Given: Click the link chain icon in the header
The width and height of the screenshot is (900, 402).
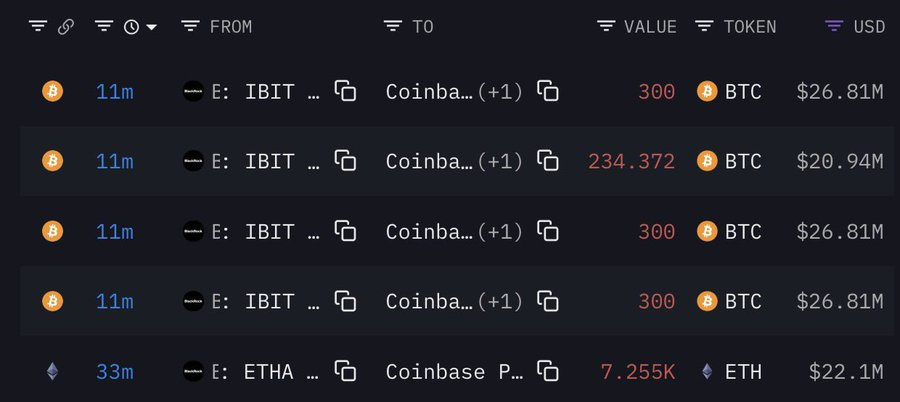Looking at the screenshot, I should pyautogui.click(x=66, y=27).
